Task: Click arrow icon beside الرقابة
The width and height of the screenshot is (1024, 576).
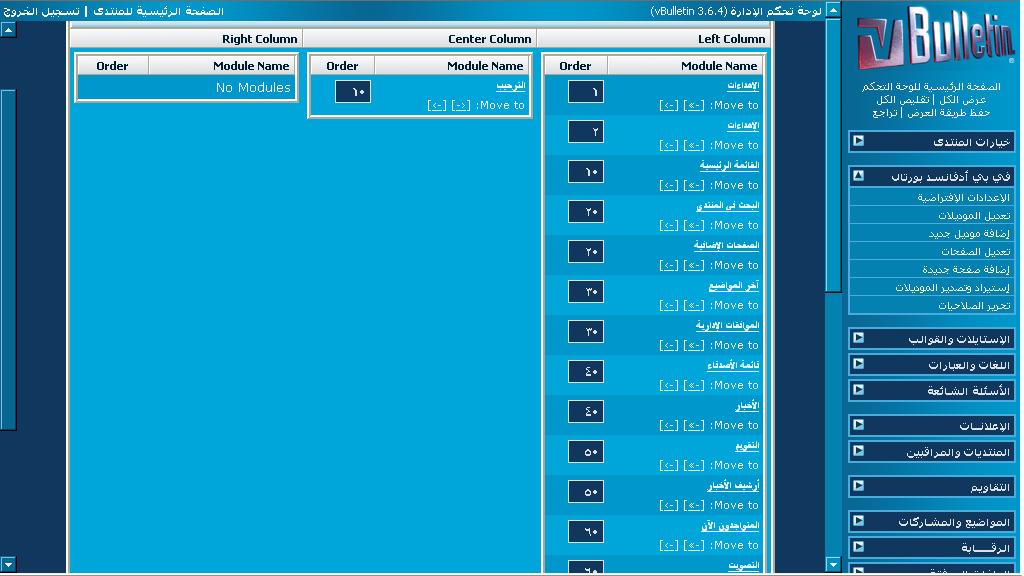Action: 858,548
